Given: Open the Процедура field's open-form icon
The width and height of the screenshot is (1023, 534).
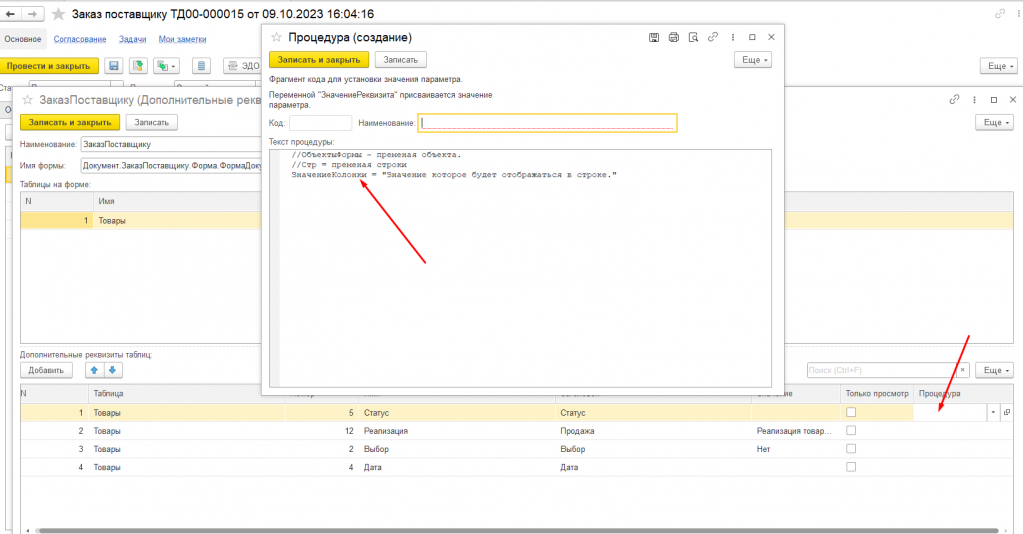Looking at the screenshot, I should pyautogui.click(x=1007, y=413).
